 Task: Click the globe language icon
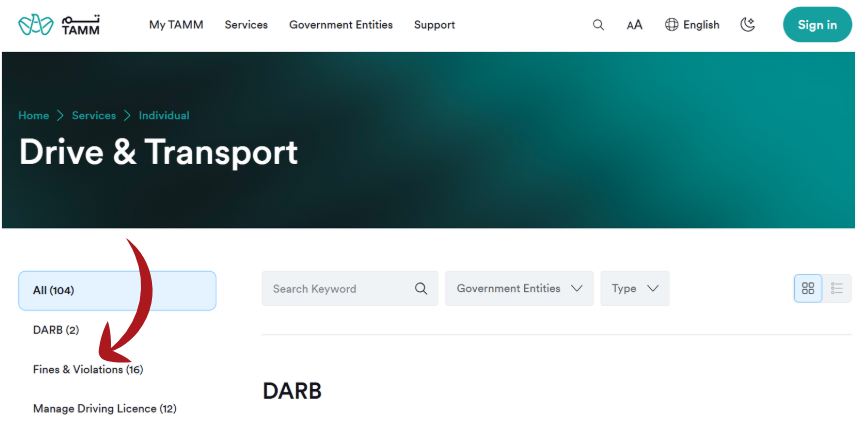[x=672, y=25]
